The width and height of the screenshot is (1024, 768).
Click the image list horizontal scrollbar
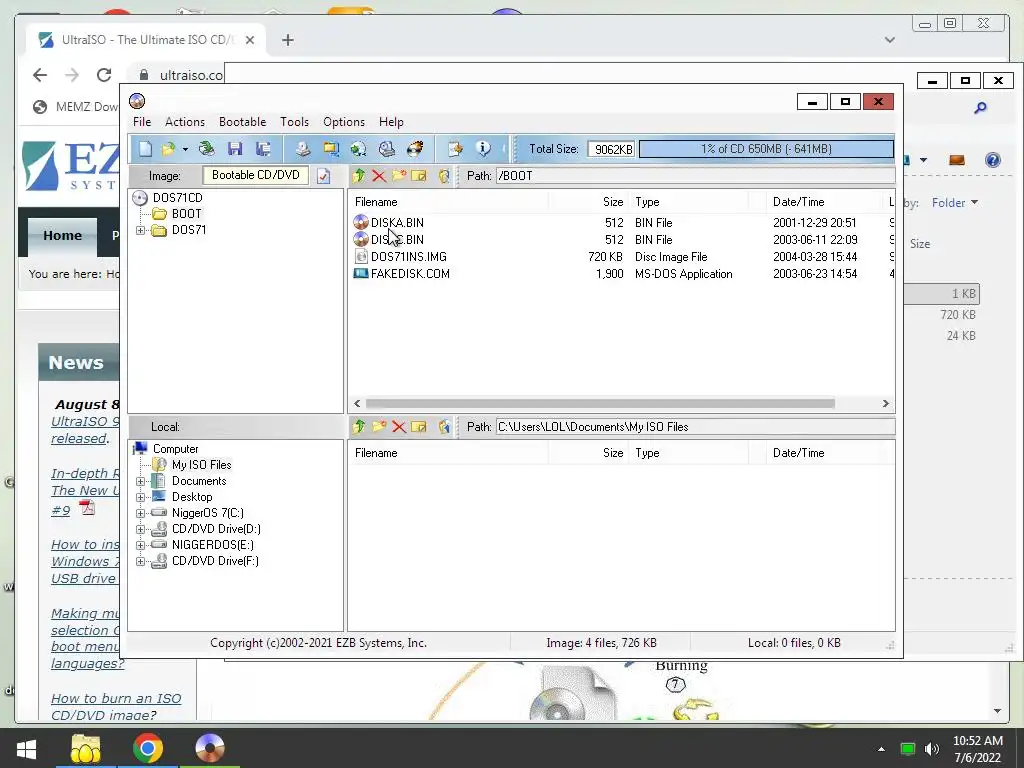(600, 404)
